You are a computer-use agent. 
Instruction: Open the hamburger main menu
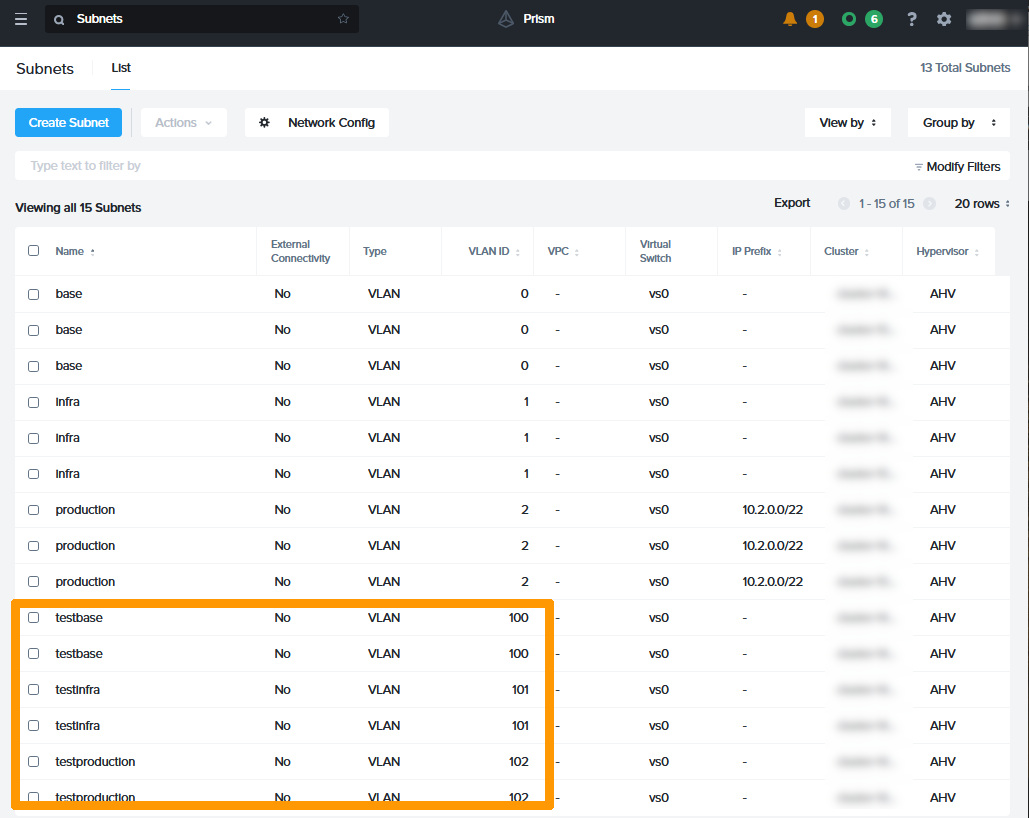pos(21,19)
